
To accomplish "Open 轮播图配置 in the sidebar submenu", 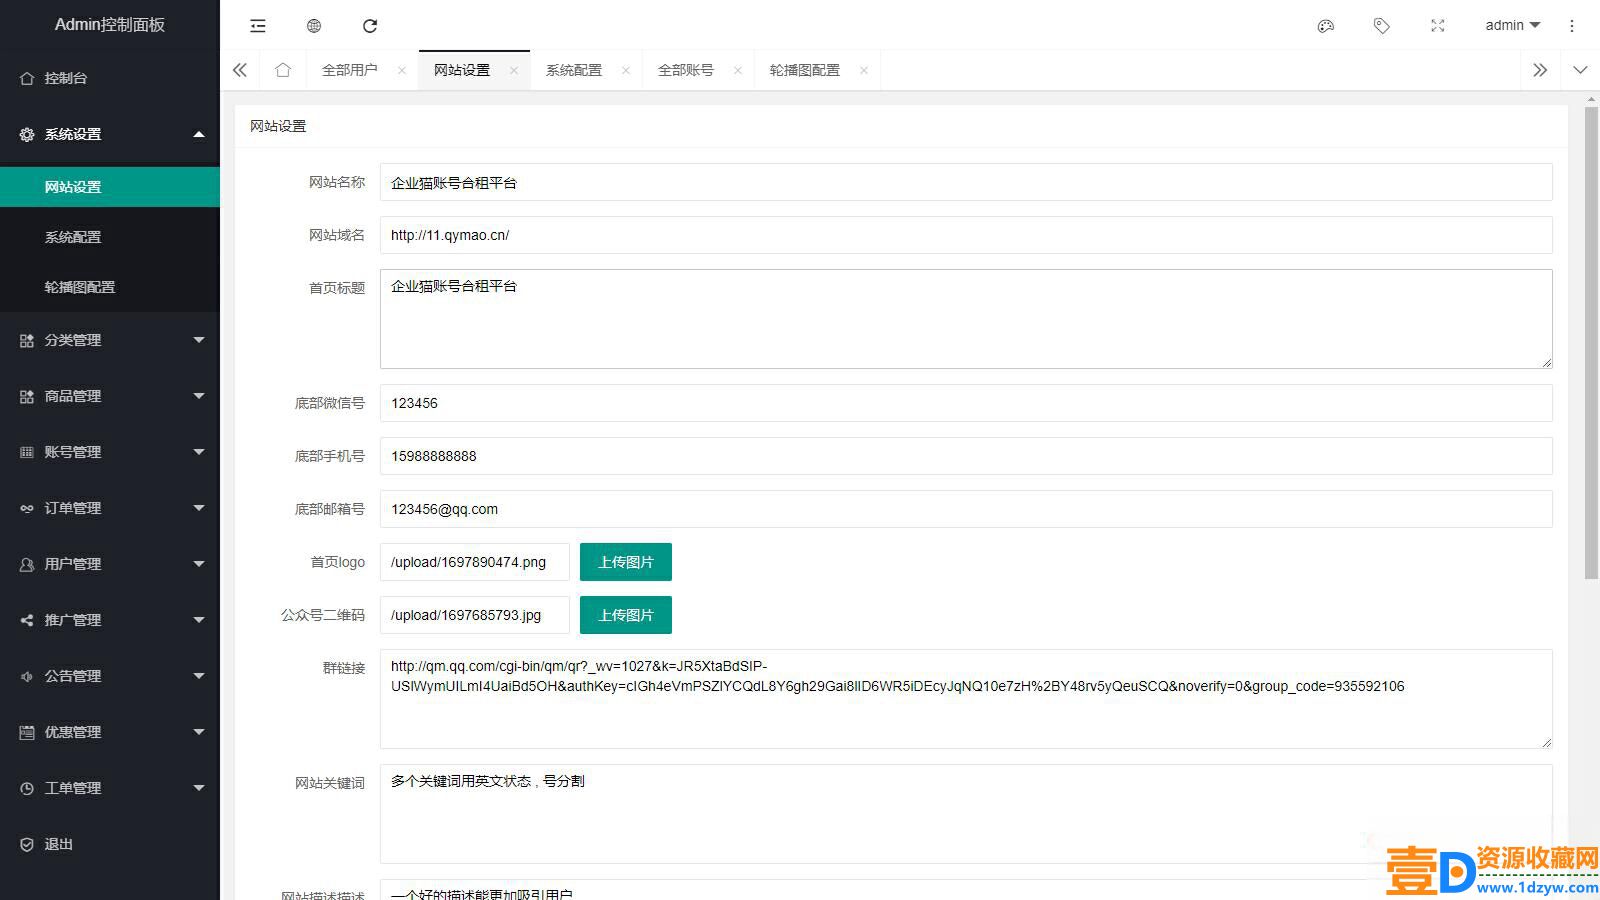I will click(x=110, y=287).
